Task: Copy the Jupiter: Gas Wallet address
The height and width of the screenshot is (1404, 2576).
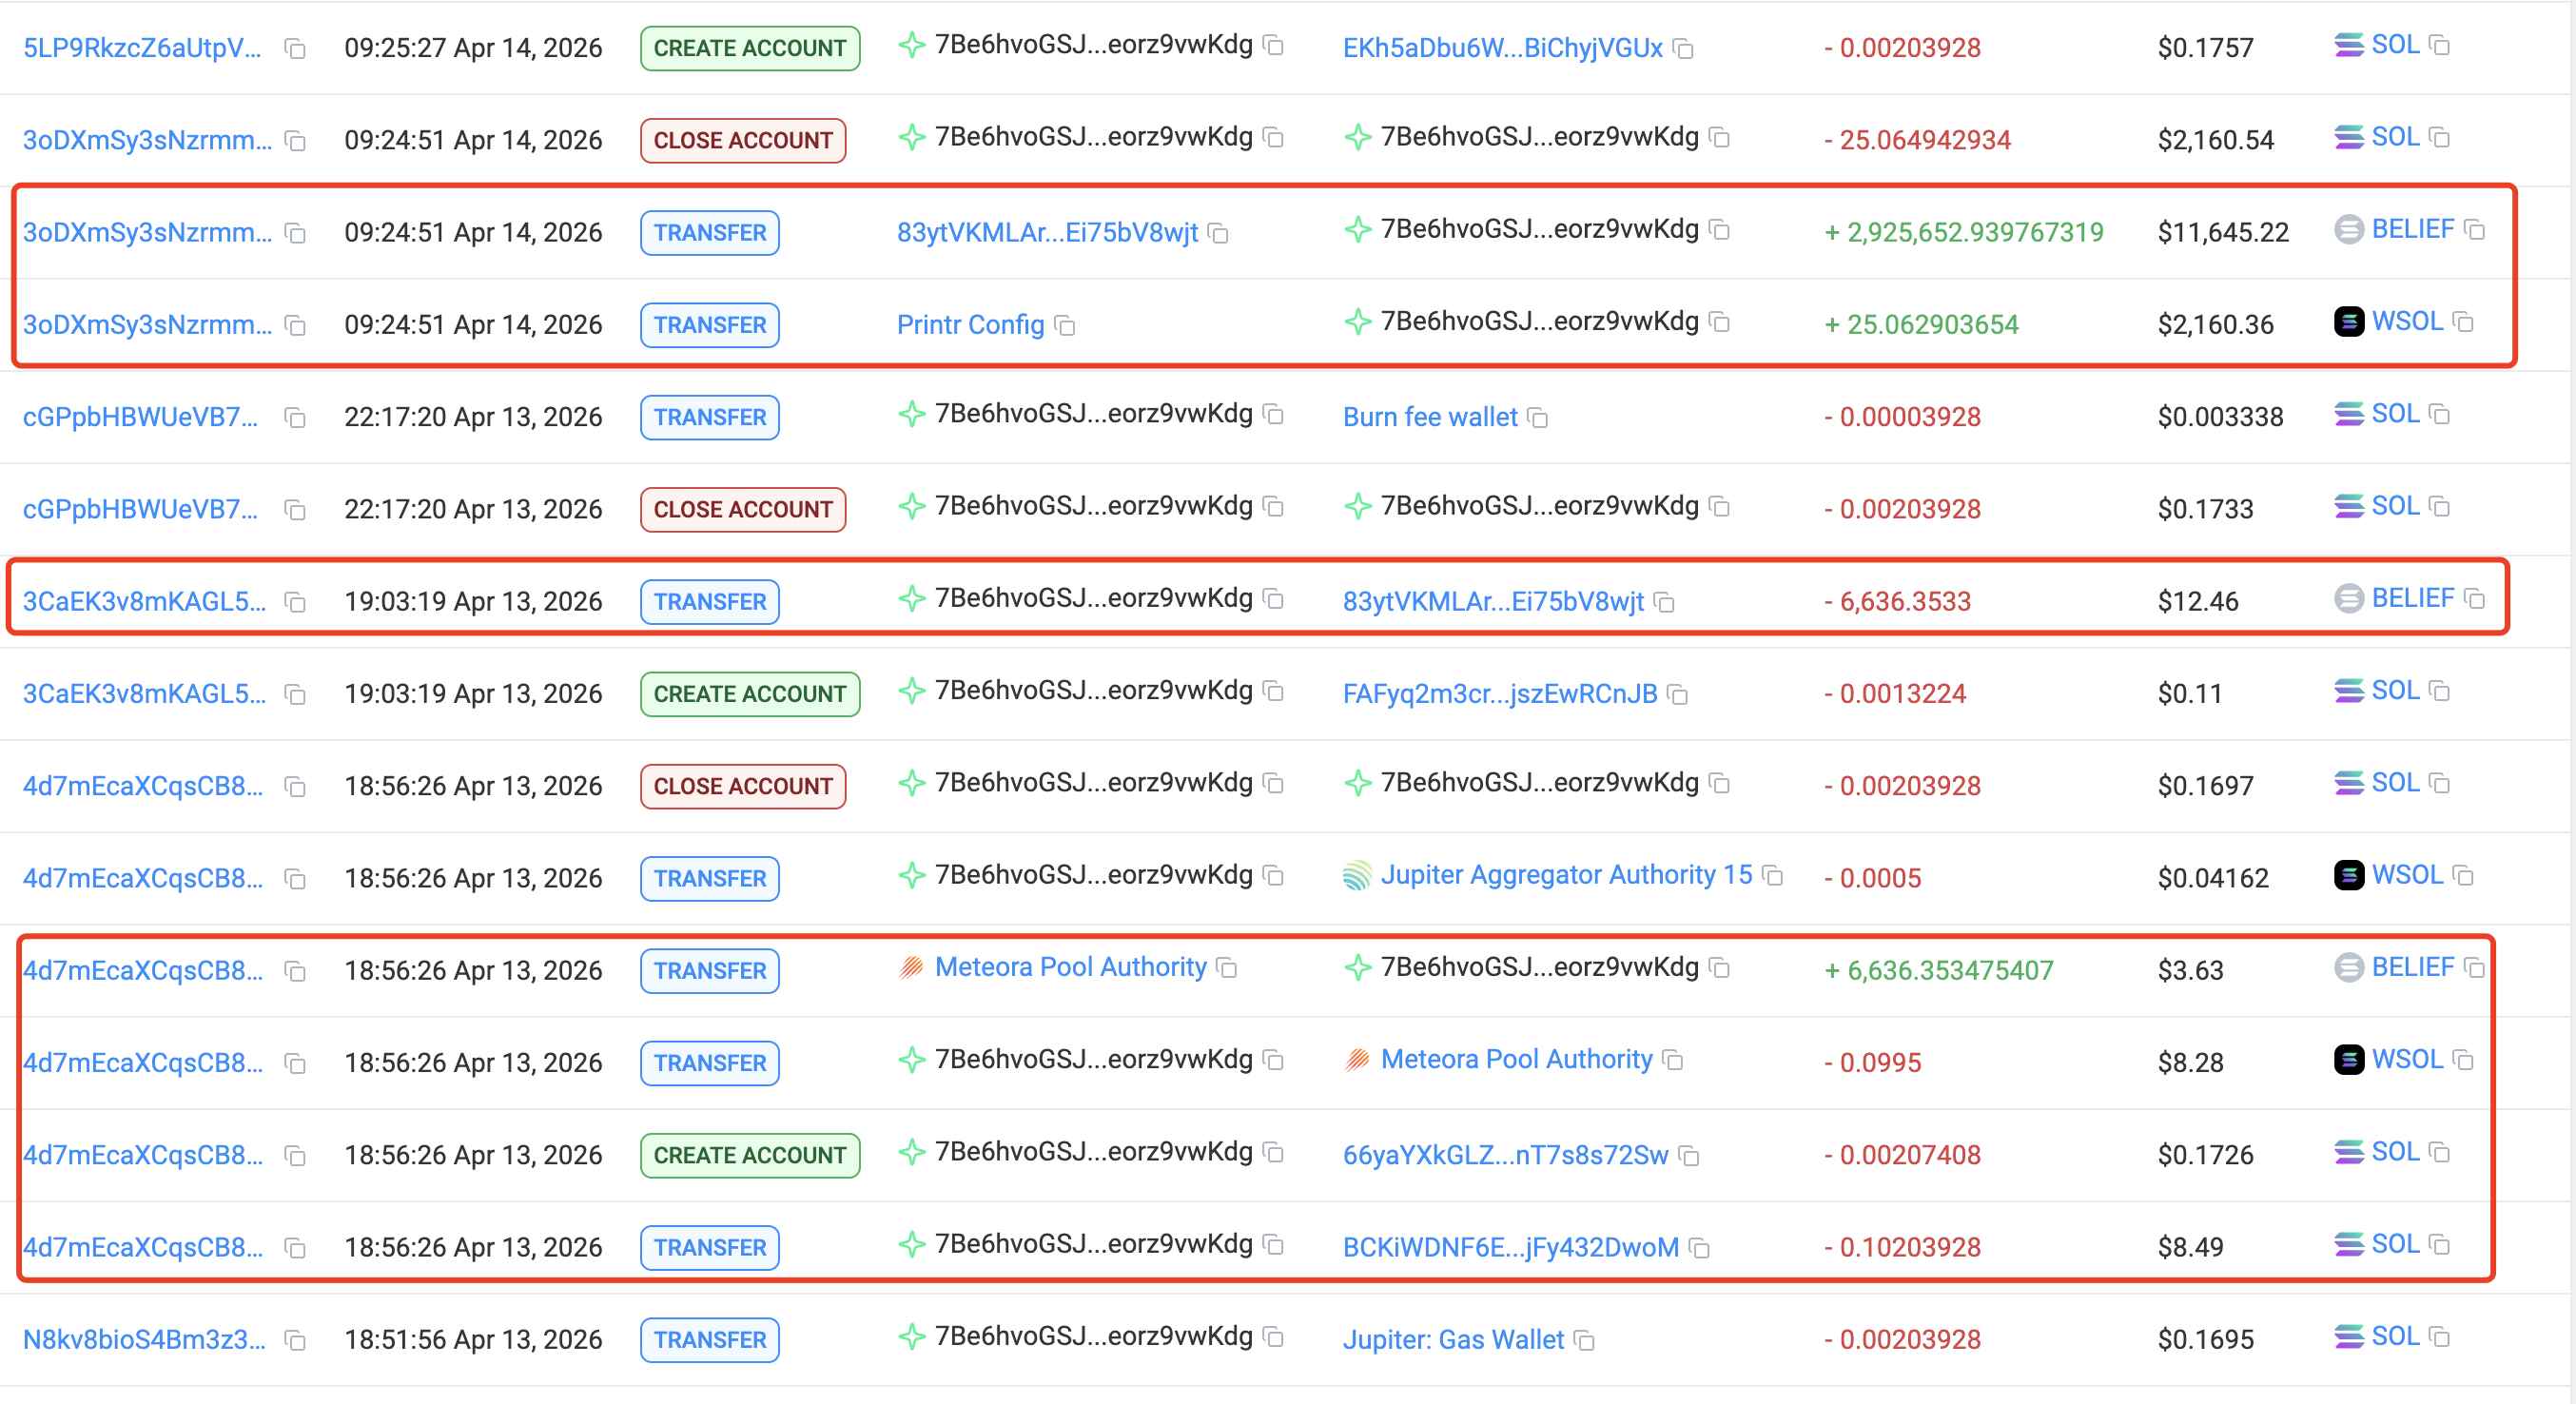Action: [1585, 1341]
